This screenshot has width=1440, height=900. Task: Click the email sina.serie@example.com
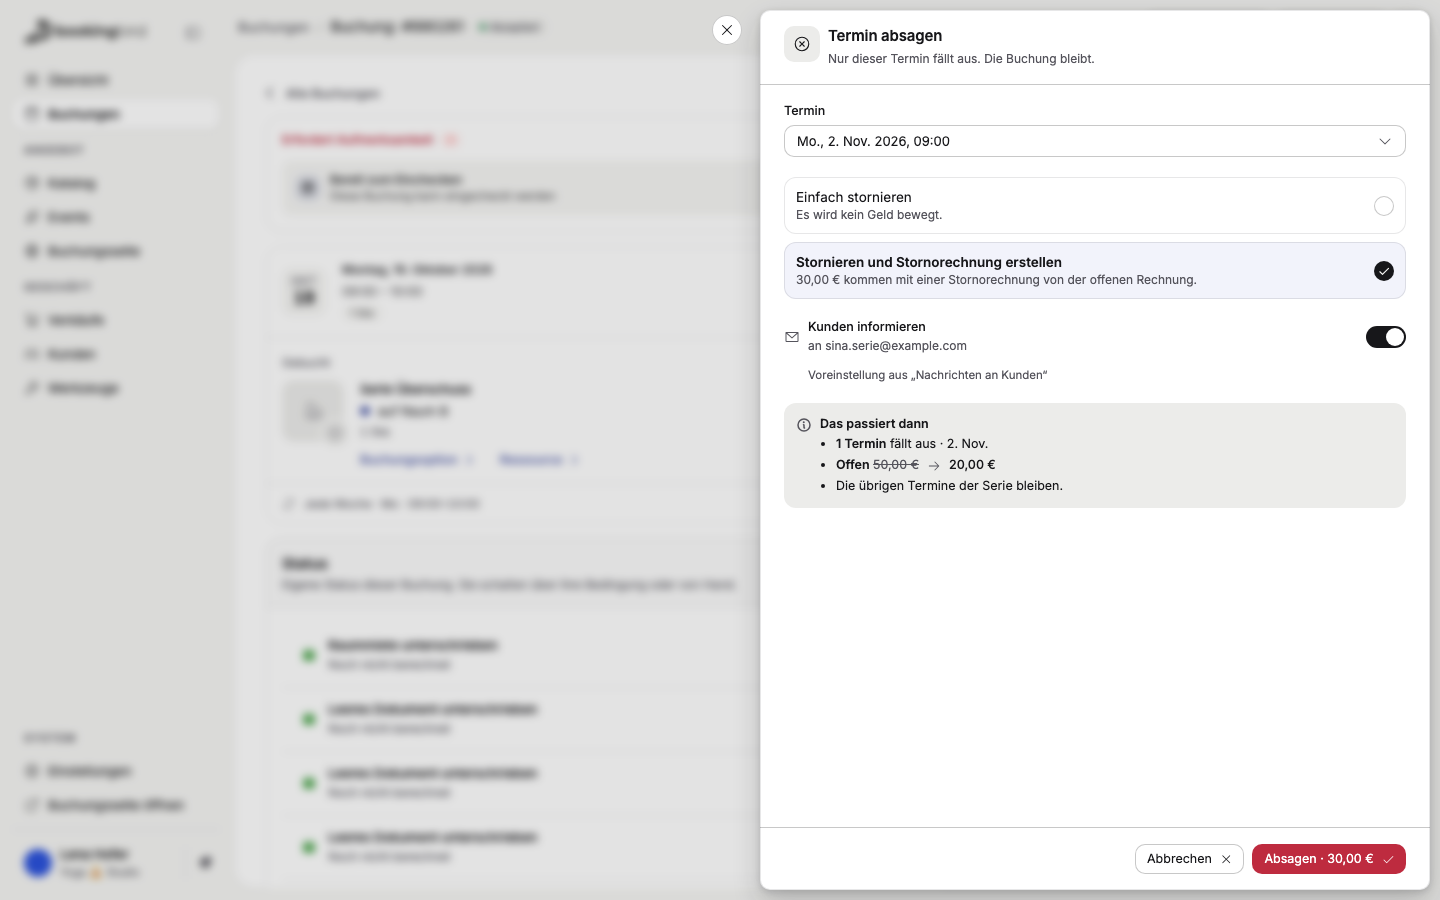(896, 346)
